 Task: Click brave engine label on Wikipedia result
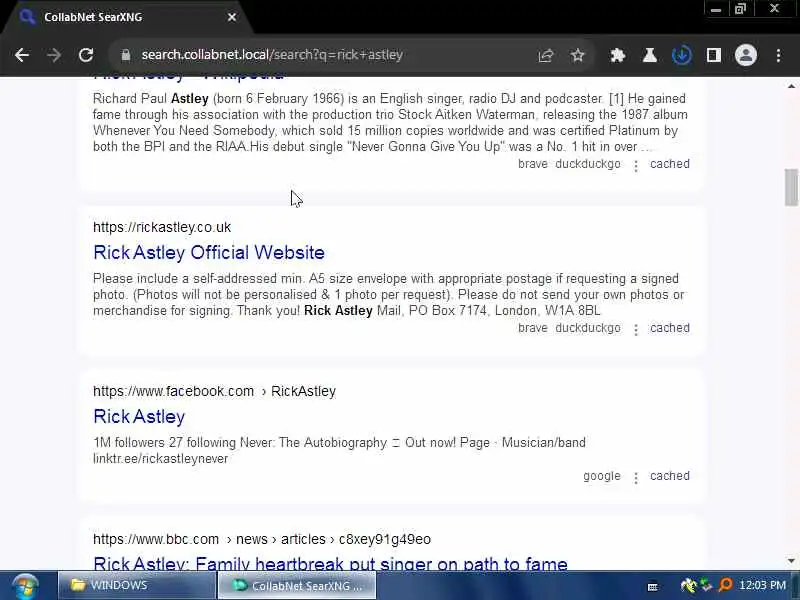[533, 164]
